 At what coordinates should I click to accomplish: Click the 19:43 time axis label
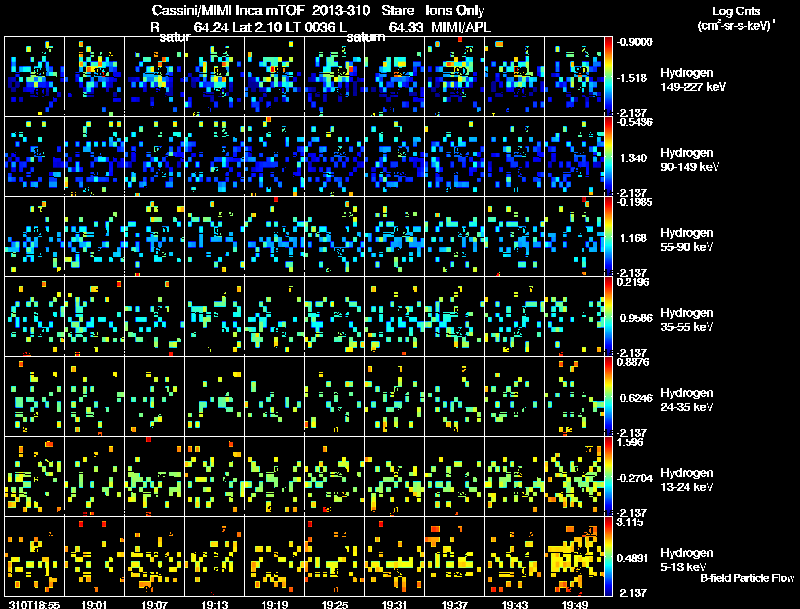(515, 604)
